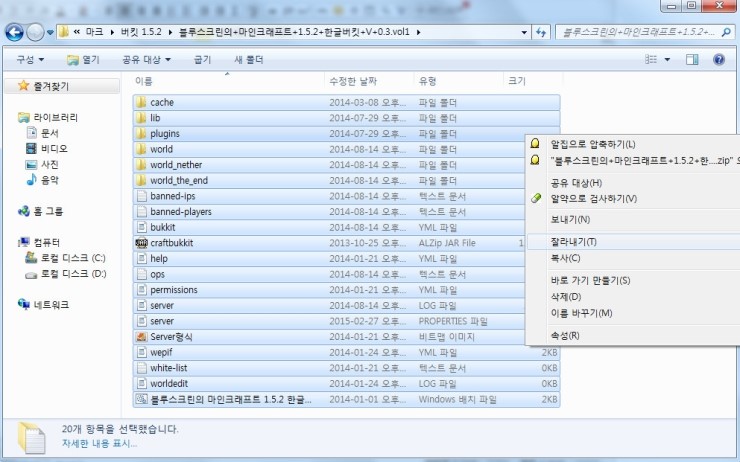
Task: Open the 구성 dropdown menu
Action: point(30,59)
